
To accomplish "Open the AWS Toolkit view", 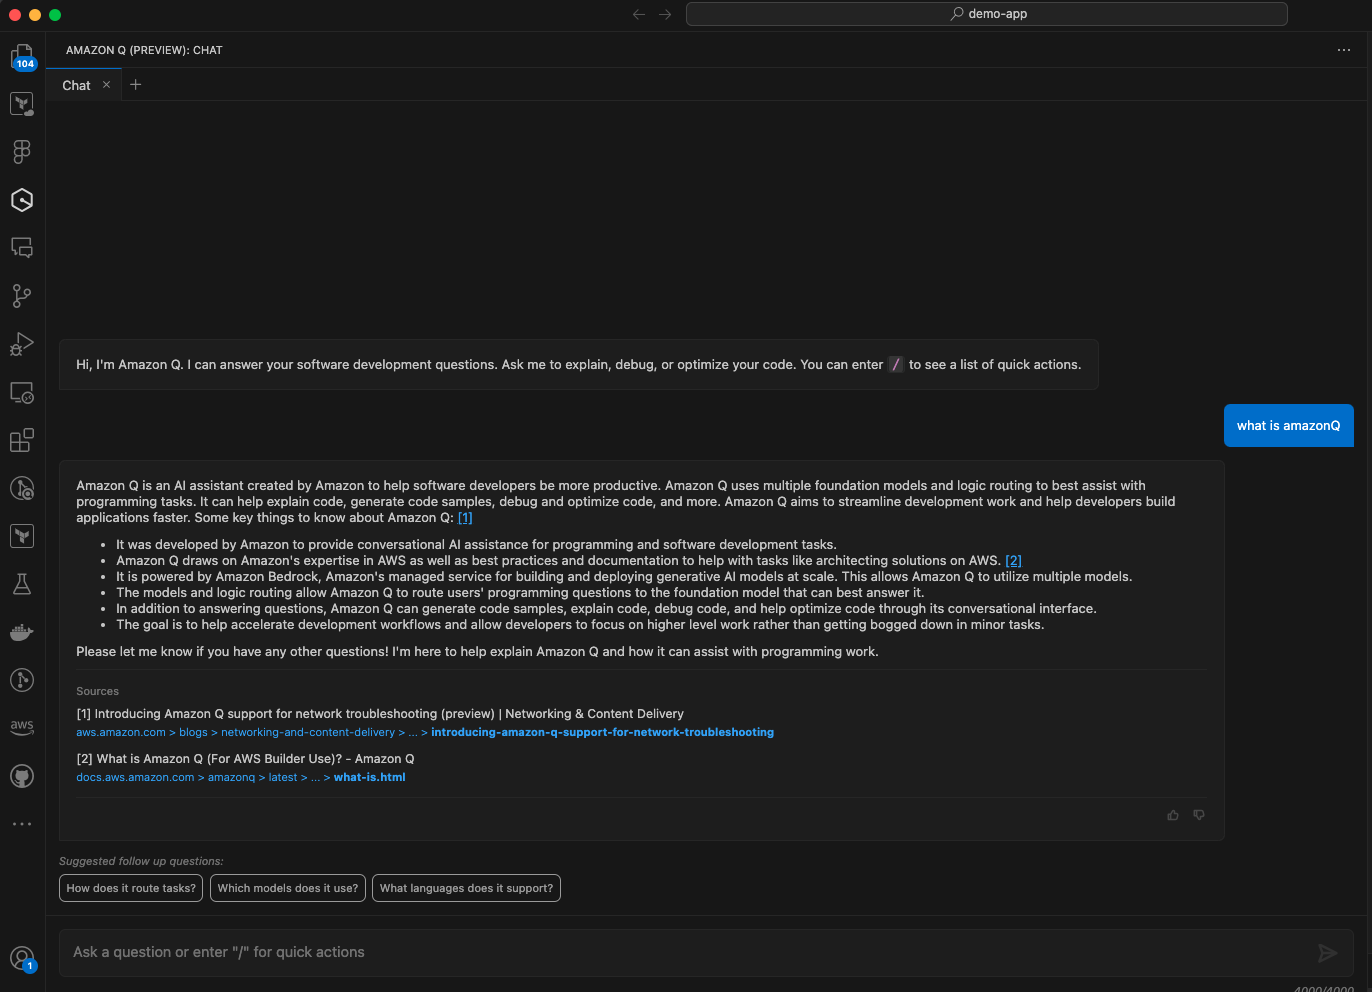I will click(22, 727).
